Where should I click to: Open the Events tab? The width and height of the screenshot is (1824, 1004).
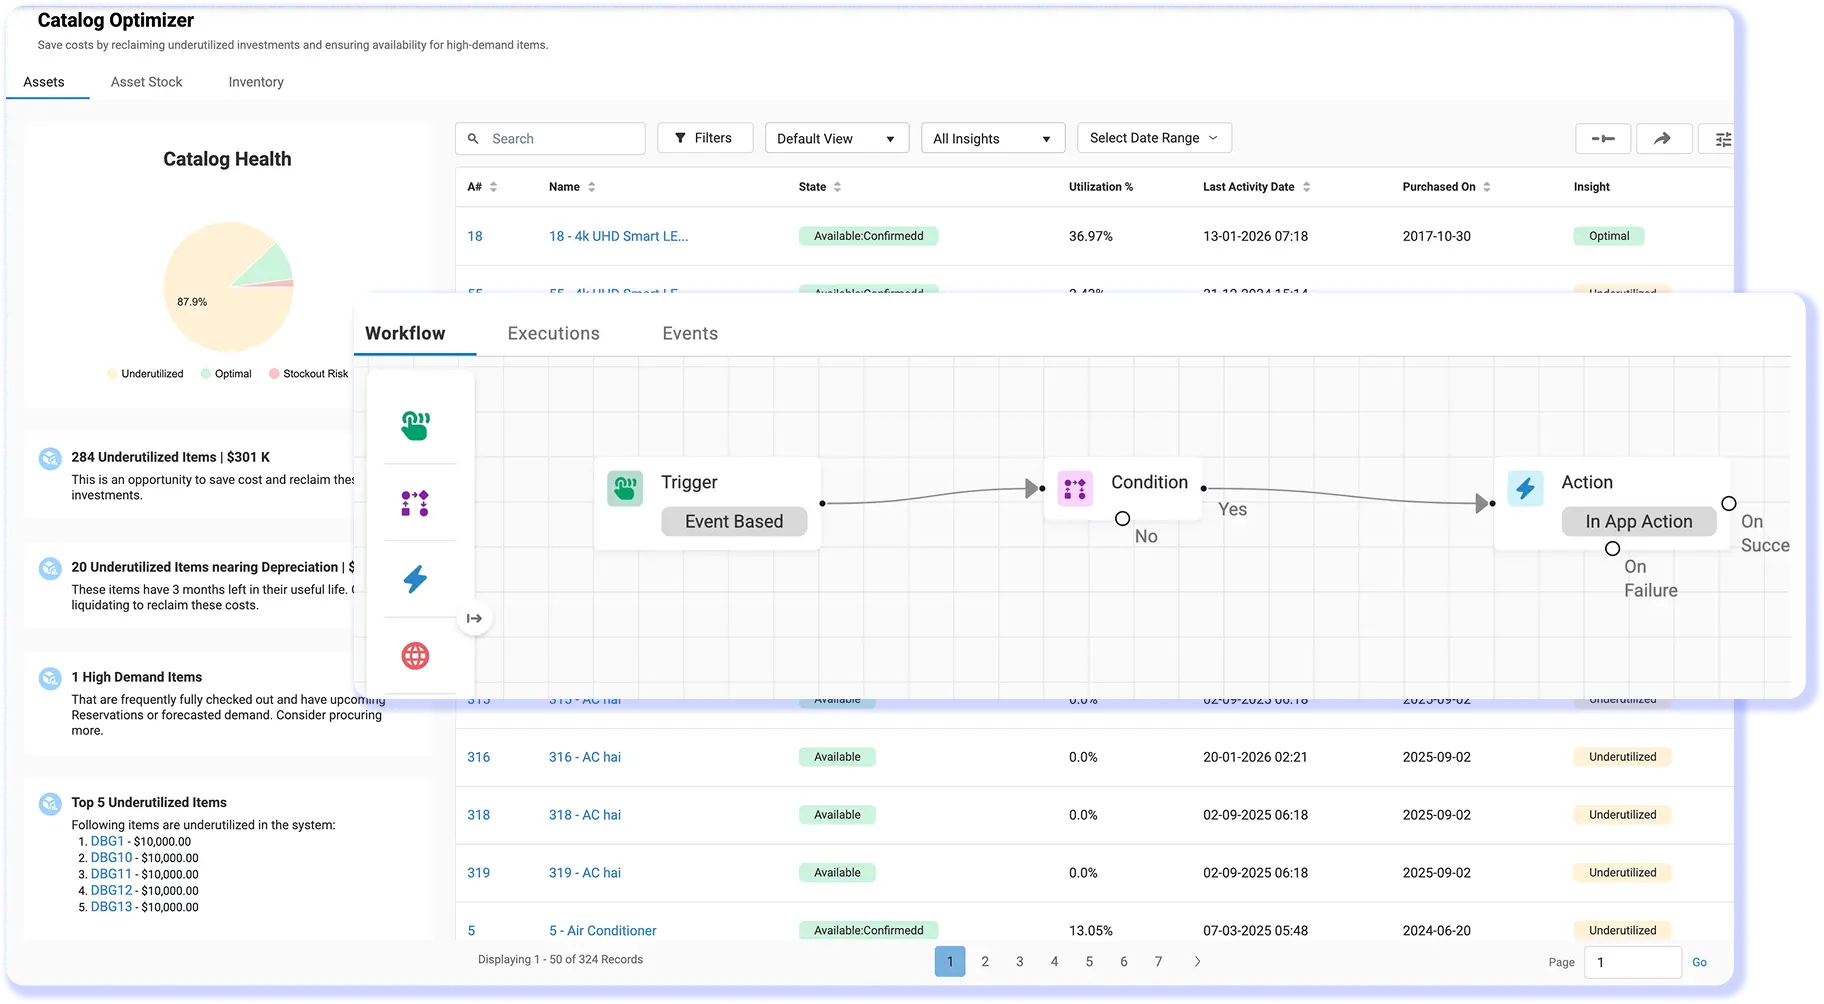690,333
